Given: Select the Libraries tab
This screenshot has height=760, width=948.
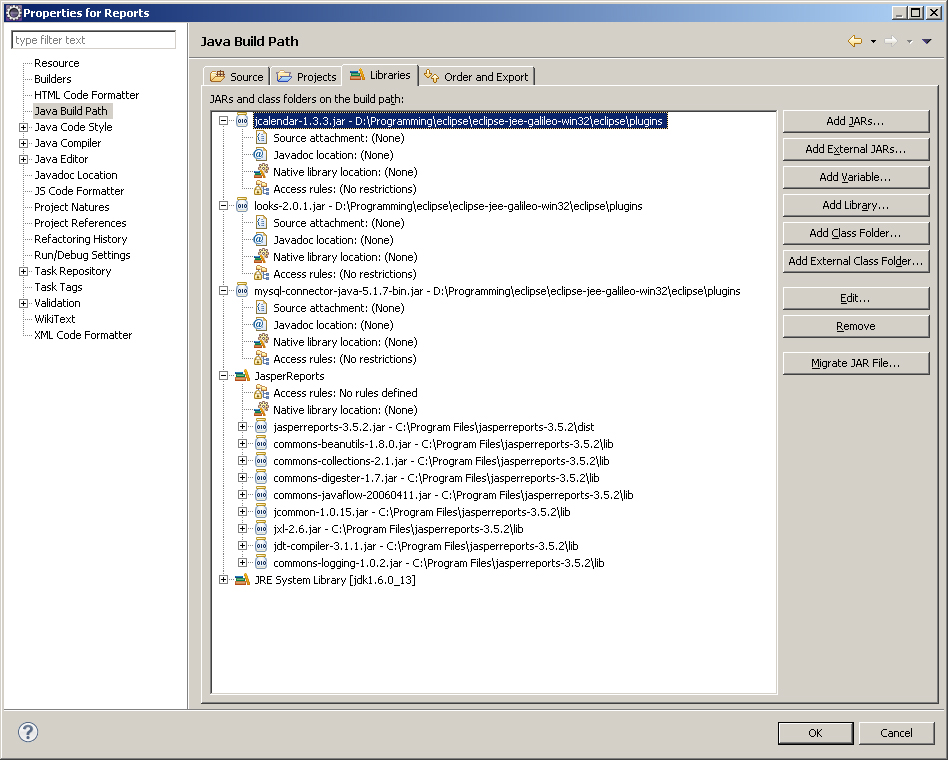Looking at the screenshot, I should tap(380, 75).
